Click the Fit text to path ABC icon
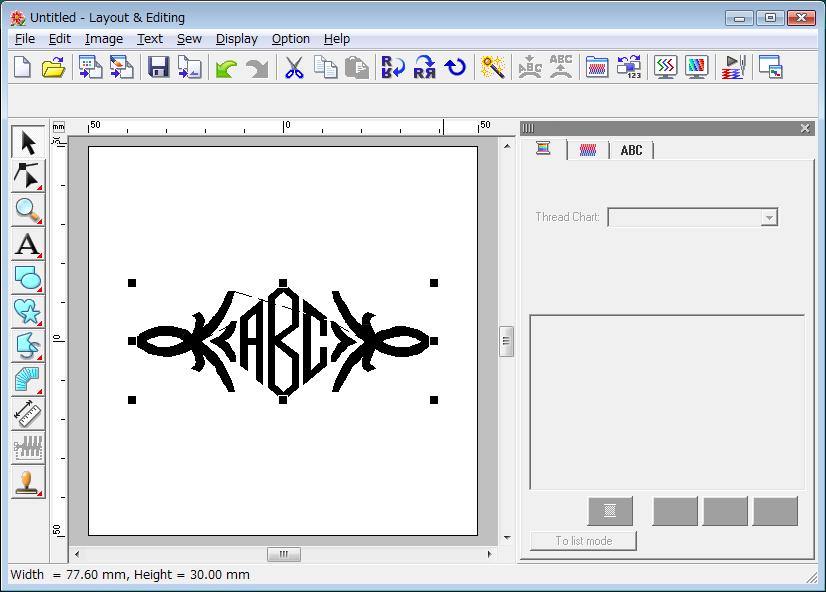Viewport: 826px width, 592px height. pyautogui.click(x=529, y=67)
